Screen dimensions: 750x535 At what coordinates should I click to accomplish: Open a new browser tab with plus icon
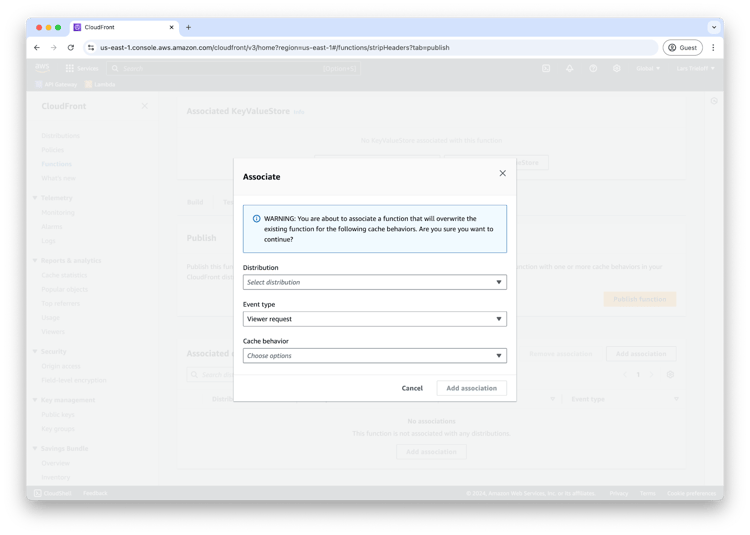[188, 27]
